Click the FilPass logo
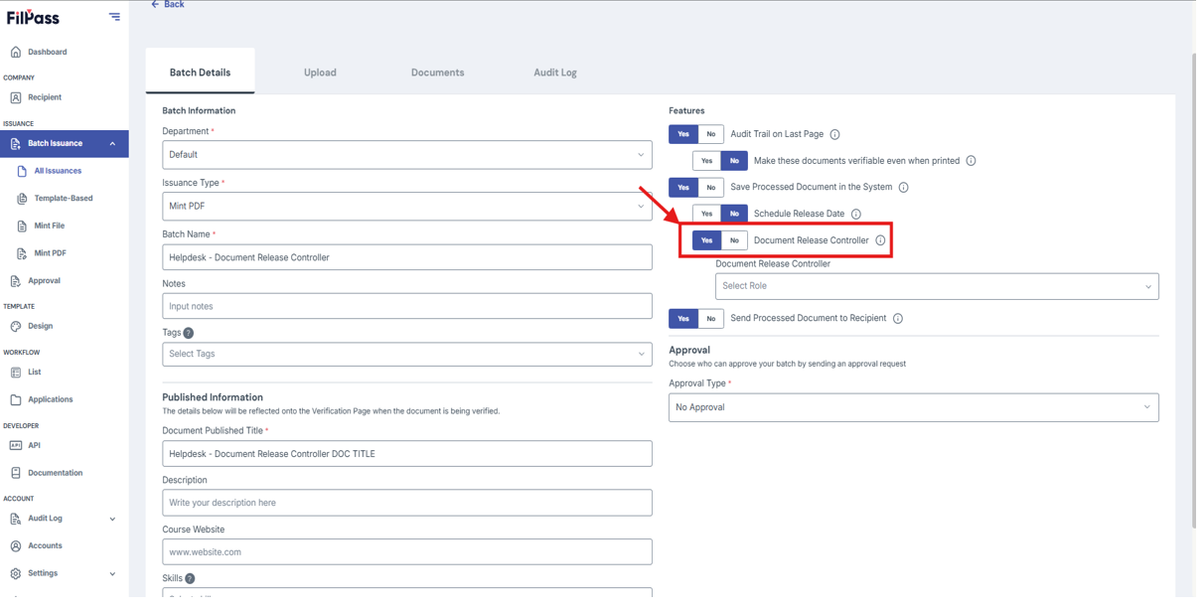 [33, 17]
